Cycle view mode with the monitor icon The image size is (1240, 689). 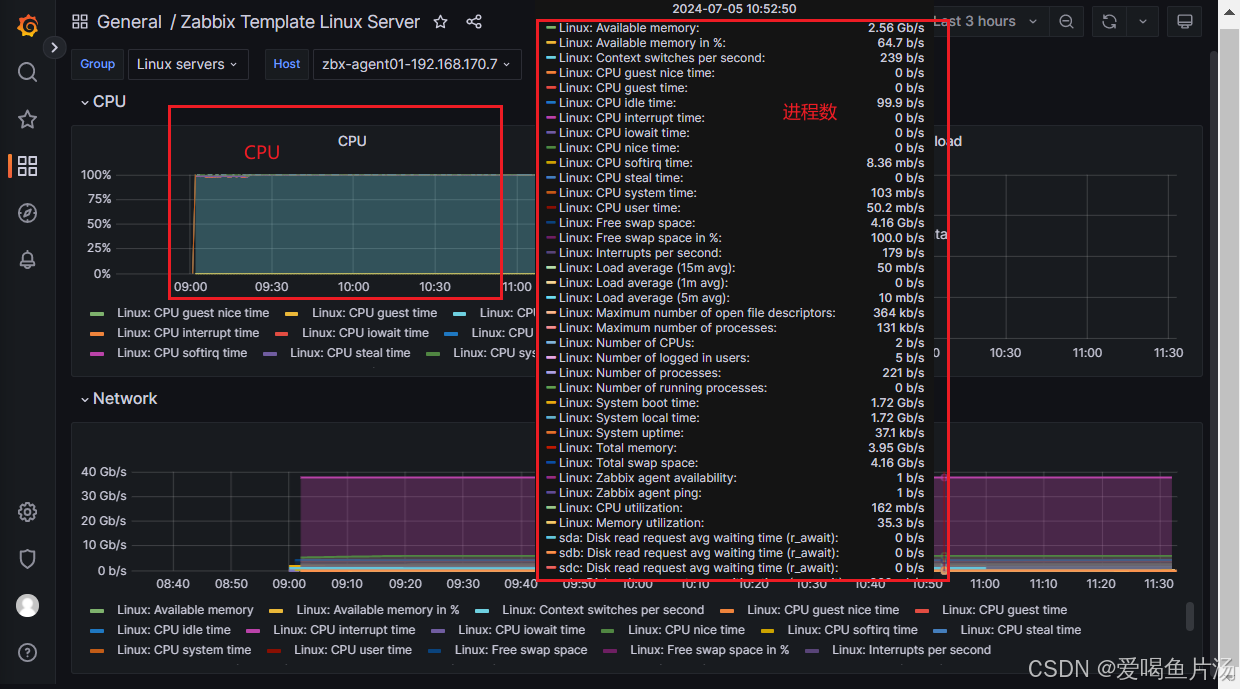tap(1185, 22)
